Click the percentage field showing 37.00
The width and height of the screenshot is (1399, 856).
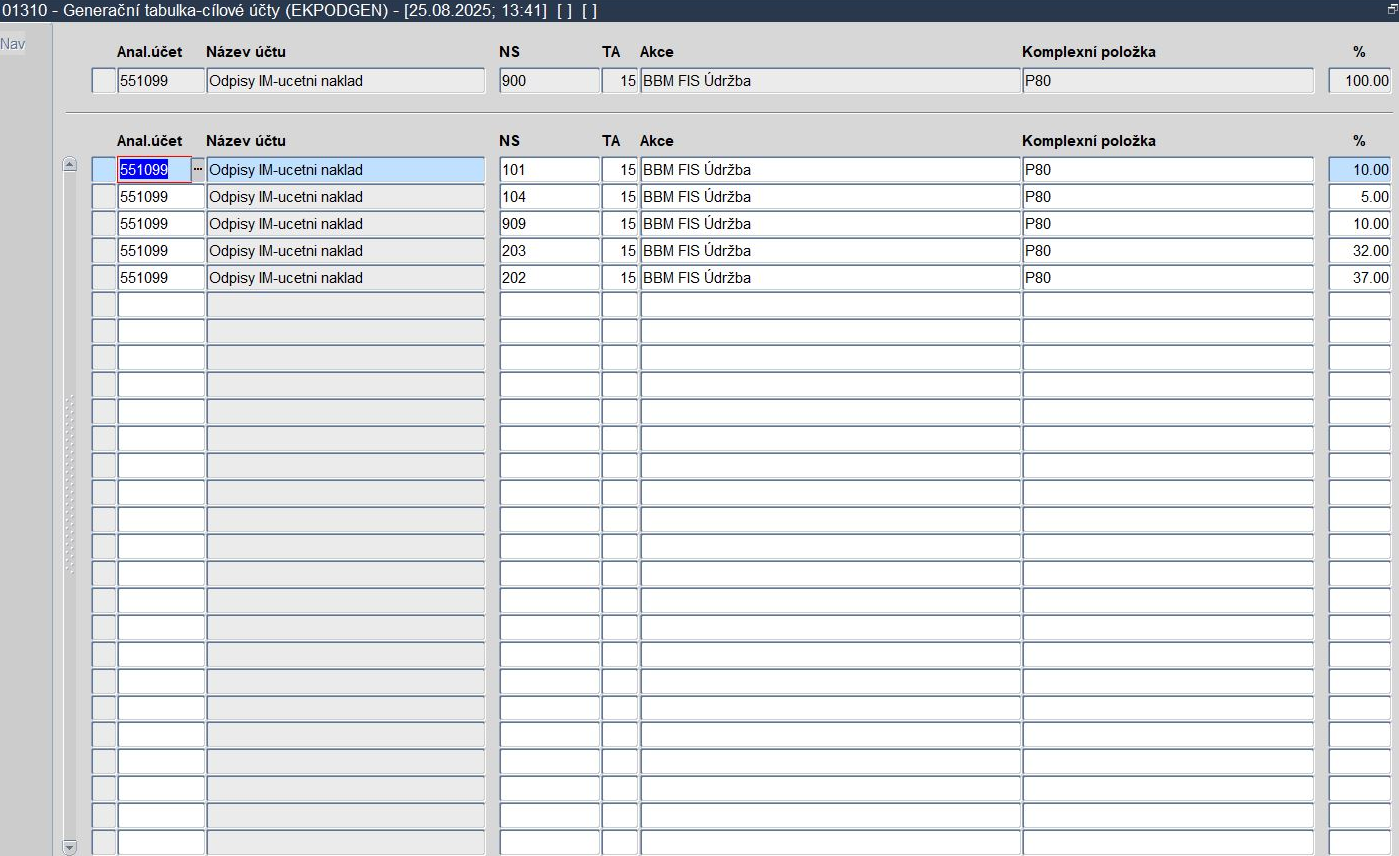(1359, 278)
